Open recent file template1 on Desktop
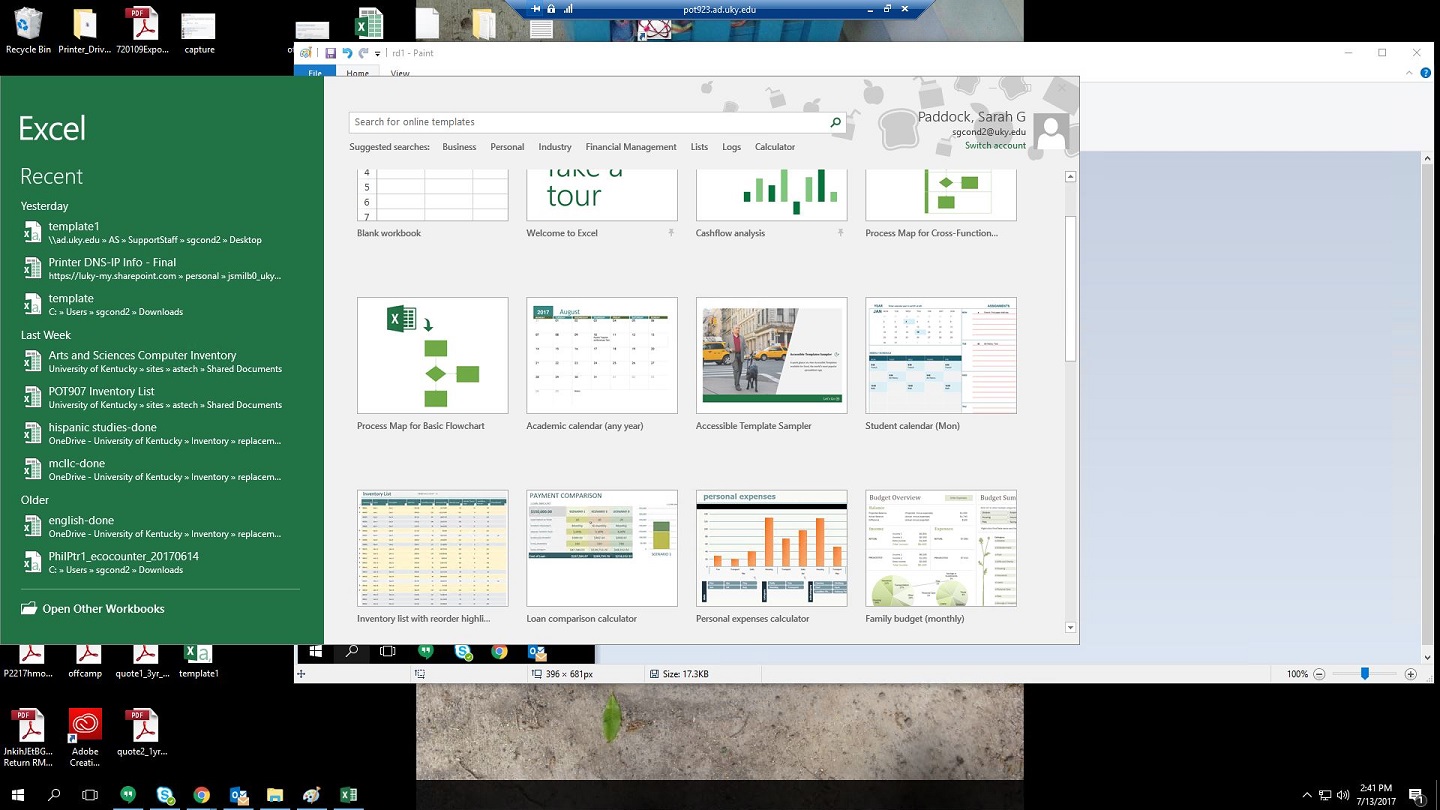Image resolution: width=1440 pixels, height=810 pixels. pos(160,233)
